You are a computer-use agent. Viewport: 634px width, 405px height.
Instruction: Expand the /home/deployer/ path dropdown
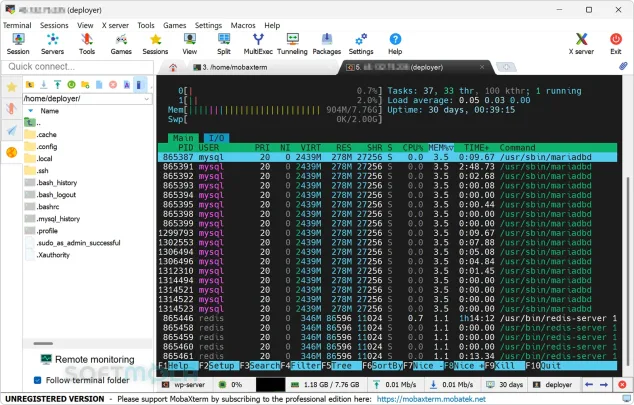pyautogui.click(x=147, y=99)
